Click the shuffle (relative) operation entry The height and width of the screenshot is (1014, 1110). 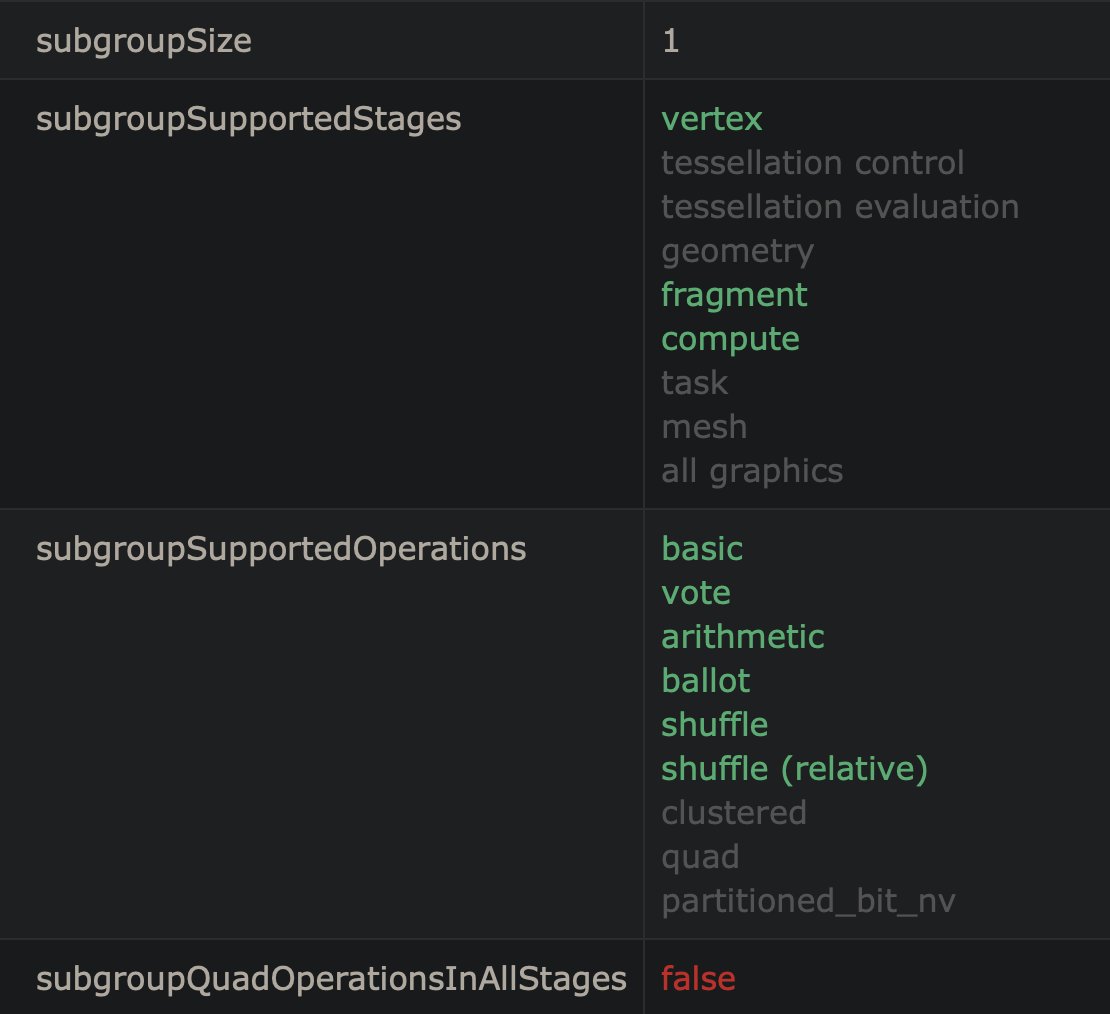pos(794,769)
